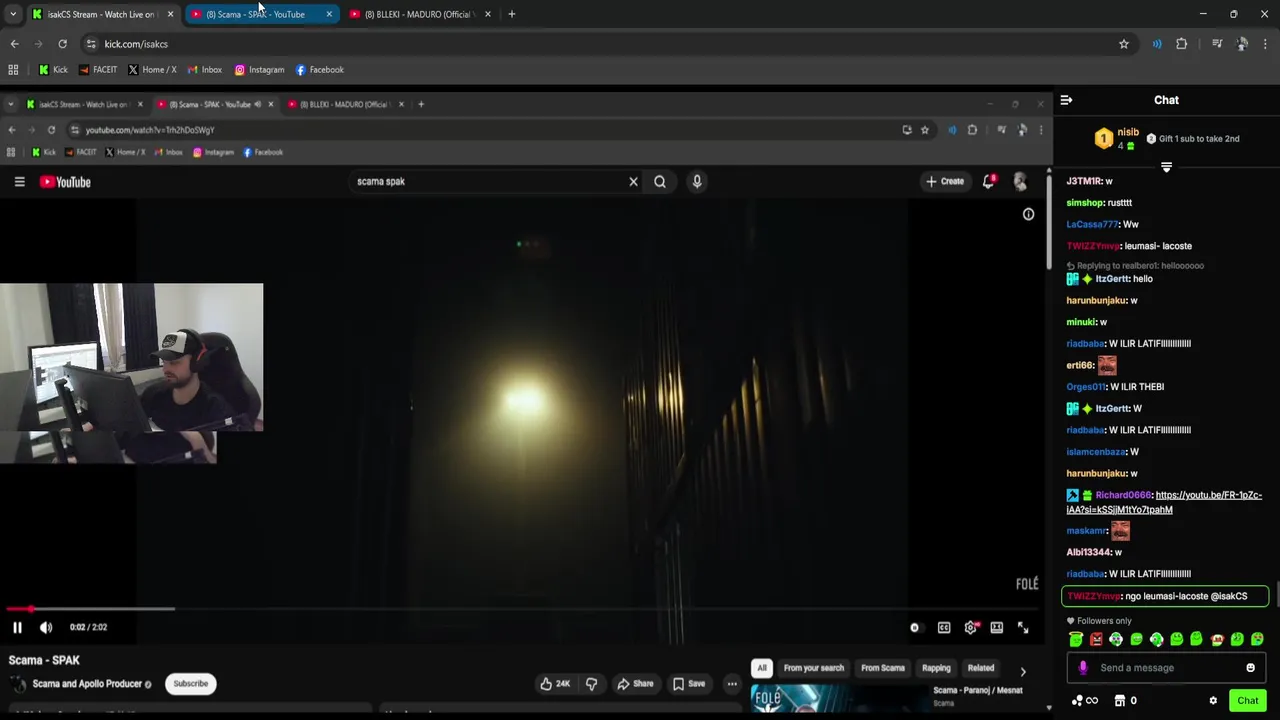This screenshot has width=1280, height=720.
Task: Select the 'Rapping' filter chip
Action: (936, 668)
